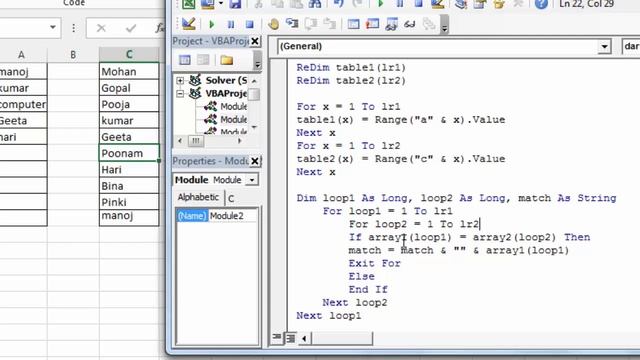Image resolution: width=640 pixels, height=360 pixels.
Task: Click Project tree horizontal scroll left arrow
Action: tap(180, 141)
